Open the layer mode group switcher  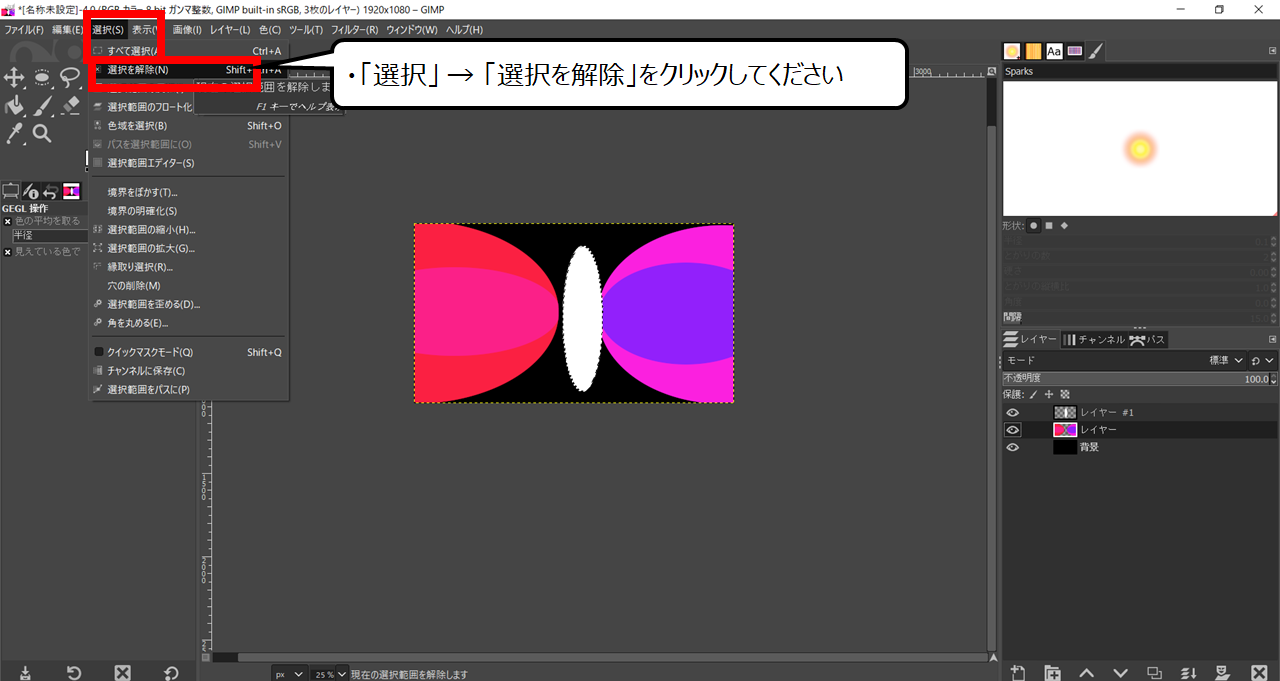tap(1263, 360)
